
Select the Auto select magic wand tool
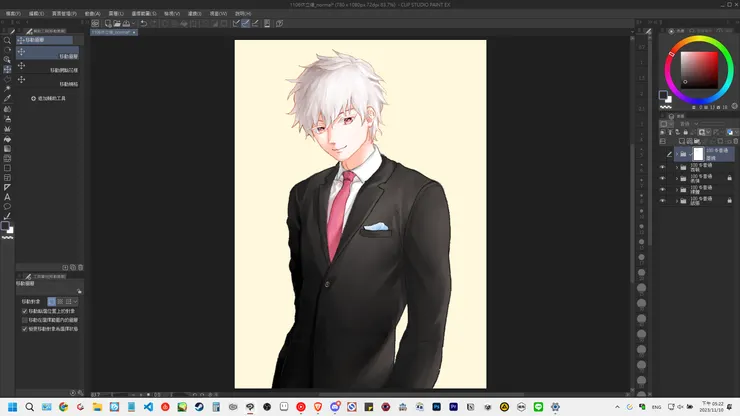7,89
